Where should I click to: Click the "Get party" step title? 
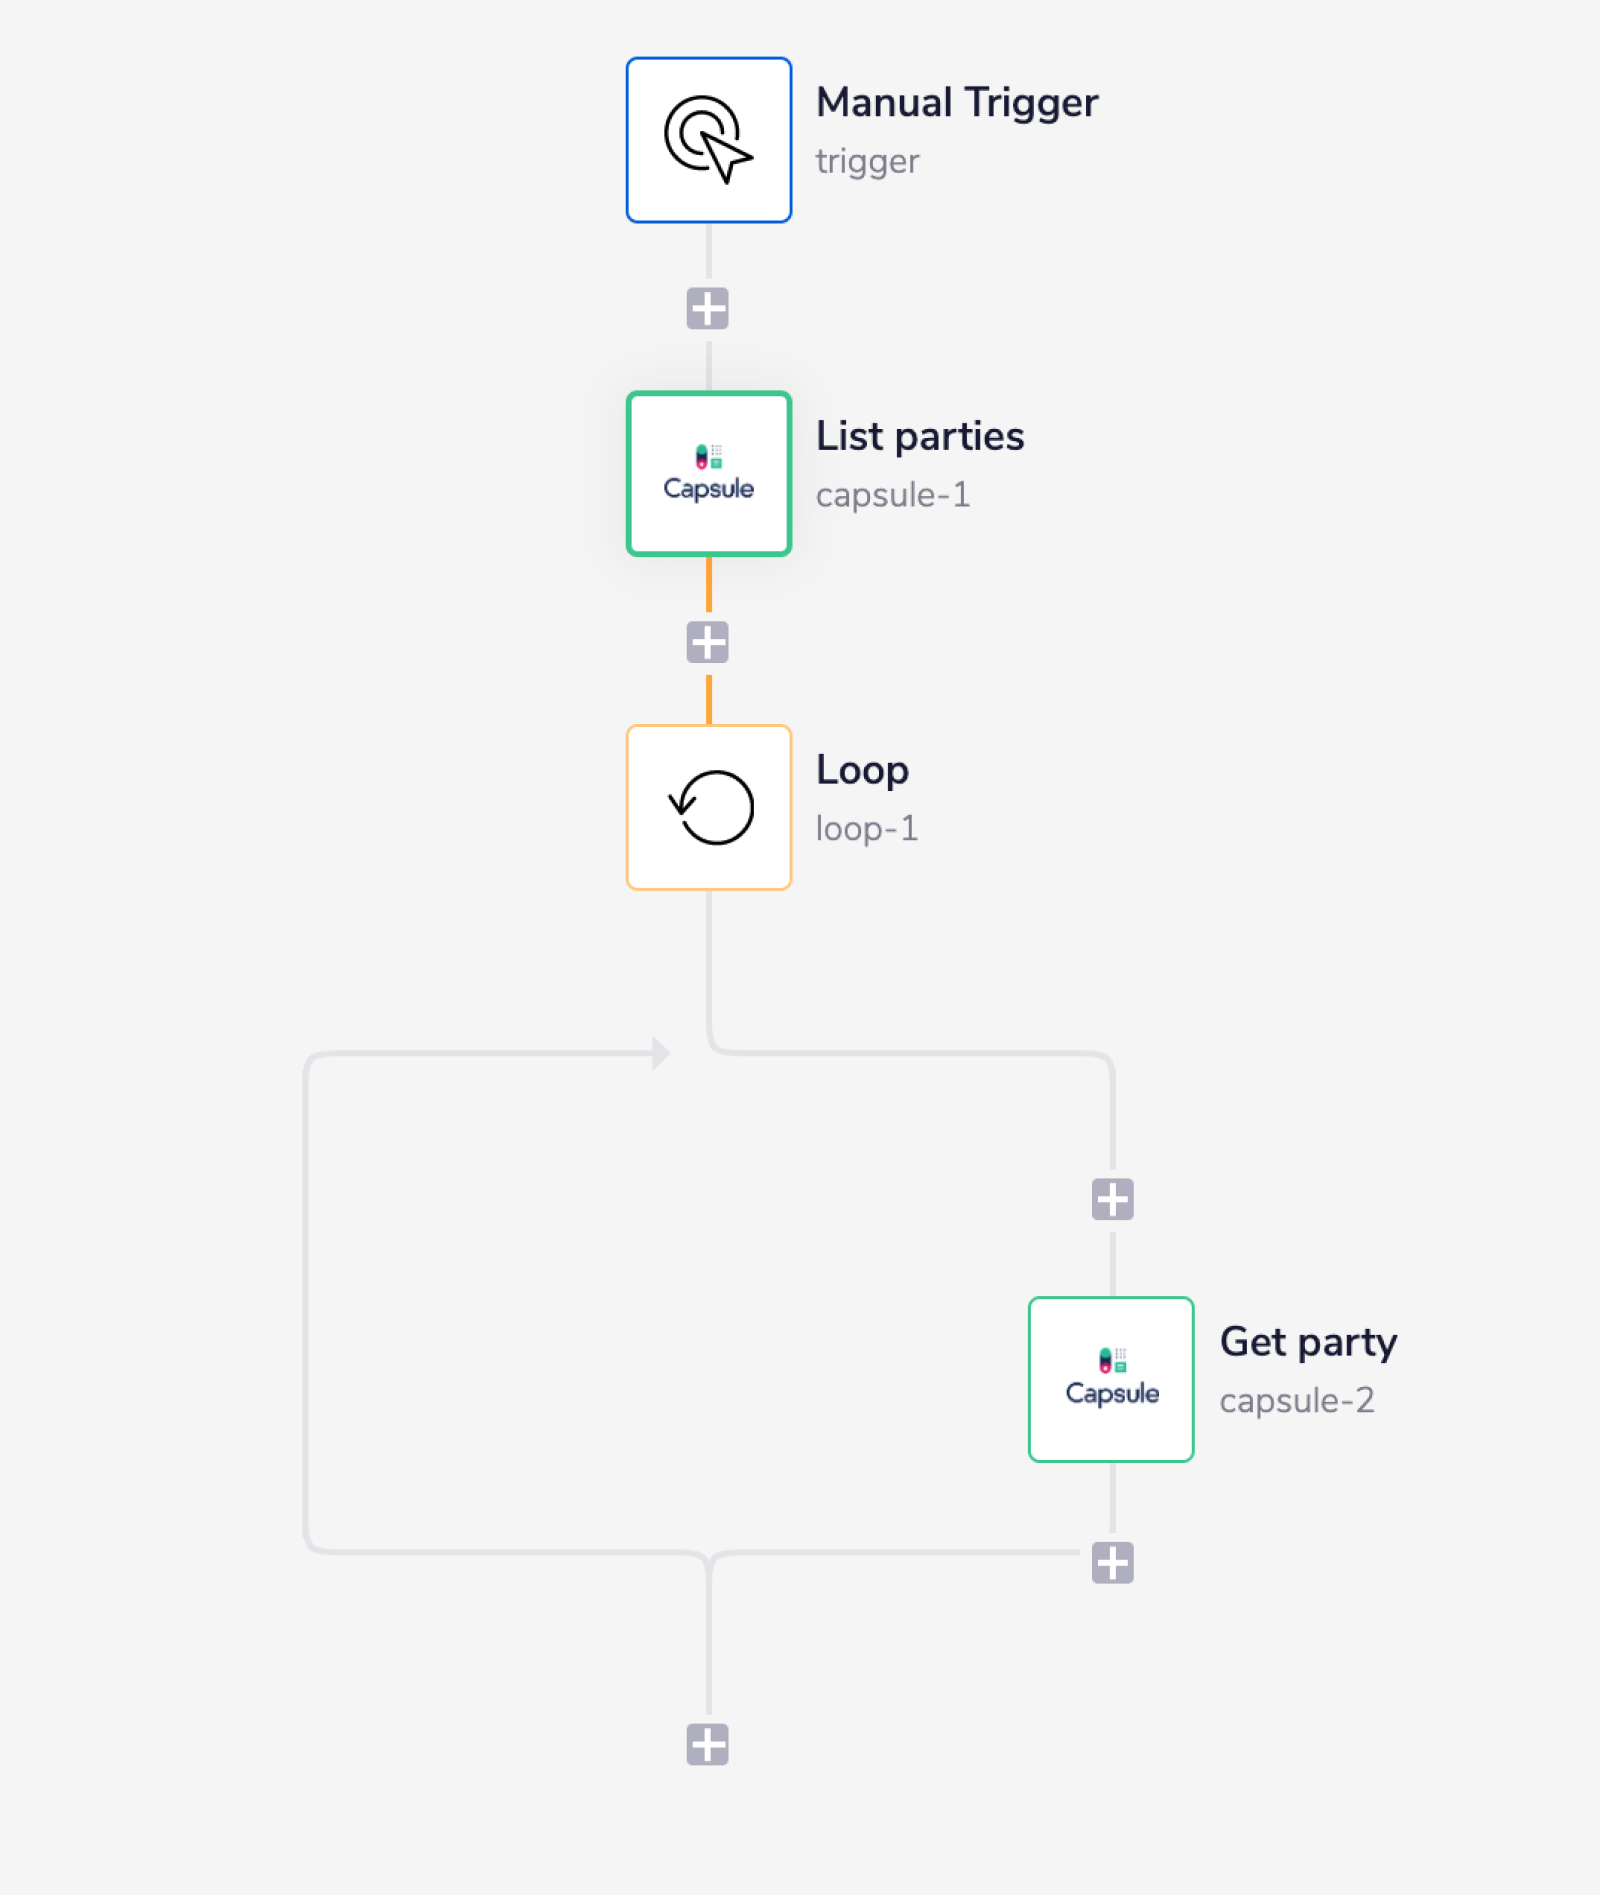pos(1307,1342)
